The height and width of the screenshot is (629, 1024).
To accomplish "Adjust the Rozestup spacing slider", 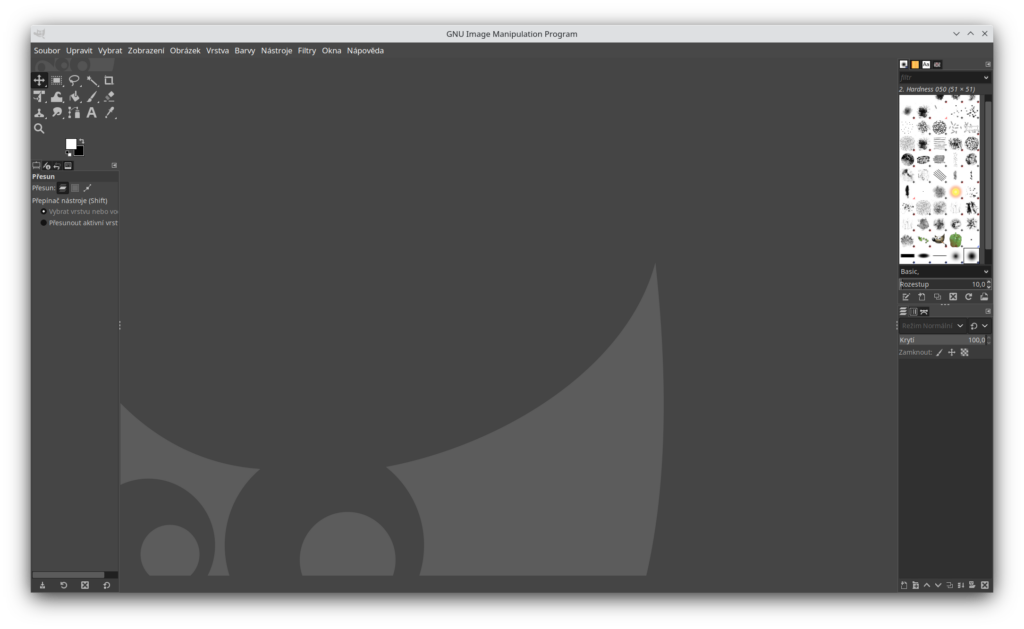I will (x=944, y=284).
